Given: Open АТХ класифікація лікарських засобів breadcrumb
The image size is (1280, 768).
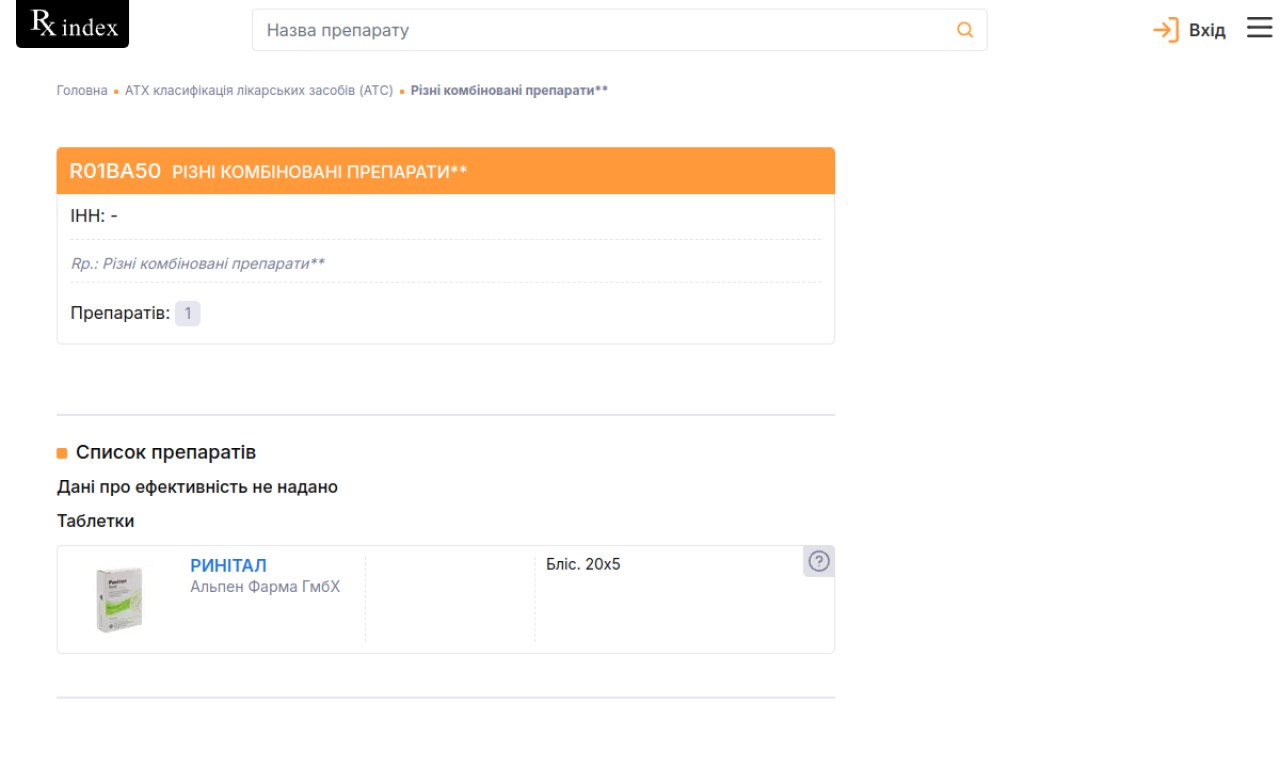Looking at the screenshot, I should tap(259, 90).
